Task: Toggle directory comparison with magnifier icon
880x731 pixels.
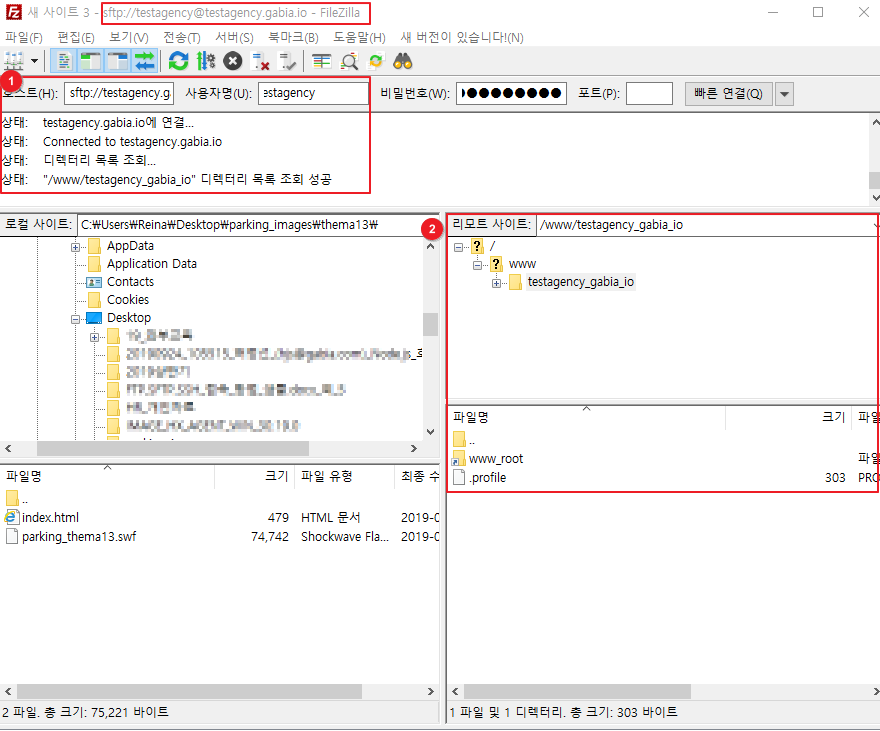Action: coord(349,61)
